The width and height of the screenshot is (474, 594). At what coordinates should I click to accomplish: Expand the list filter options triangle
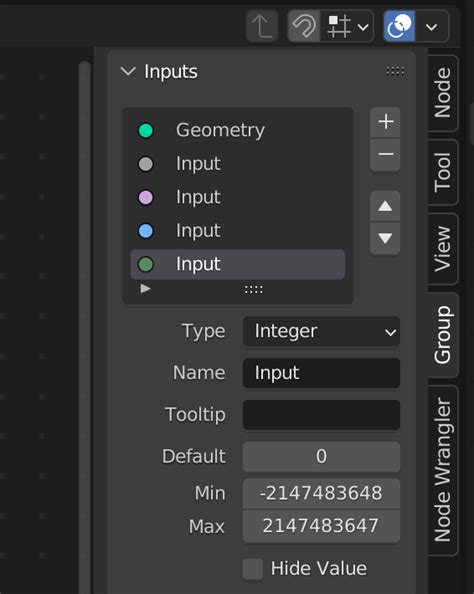click(145, 289)
